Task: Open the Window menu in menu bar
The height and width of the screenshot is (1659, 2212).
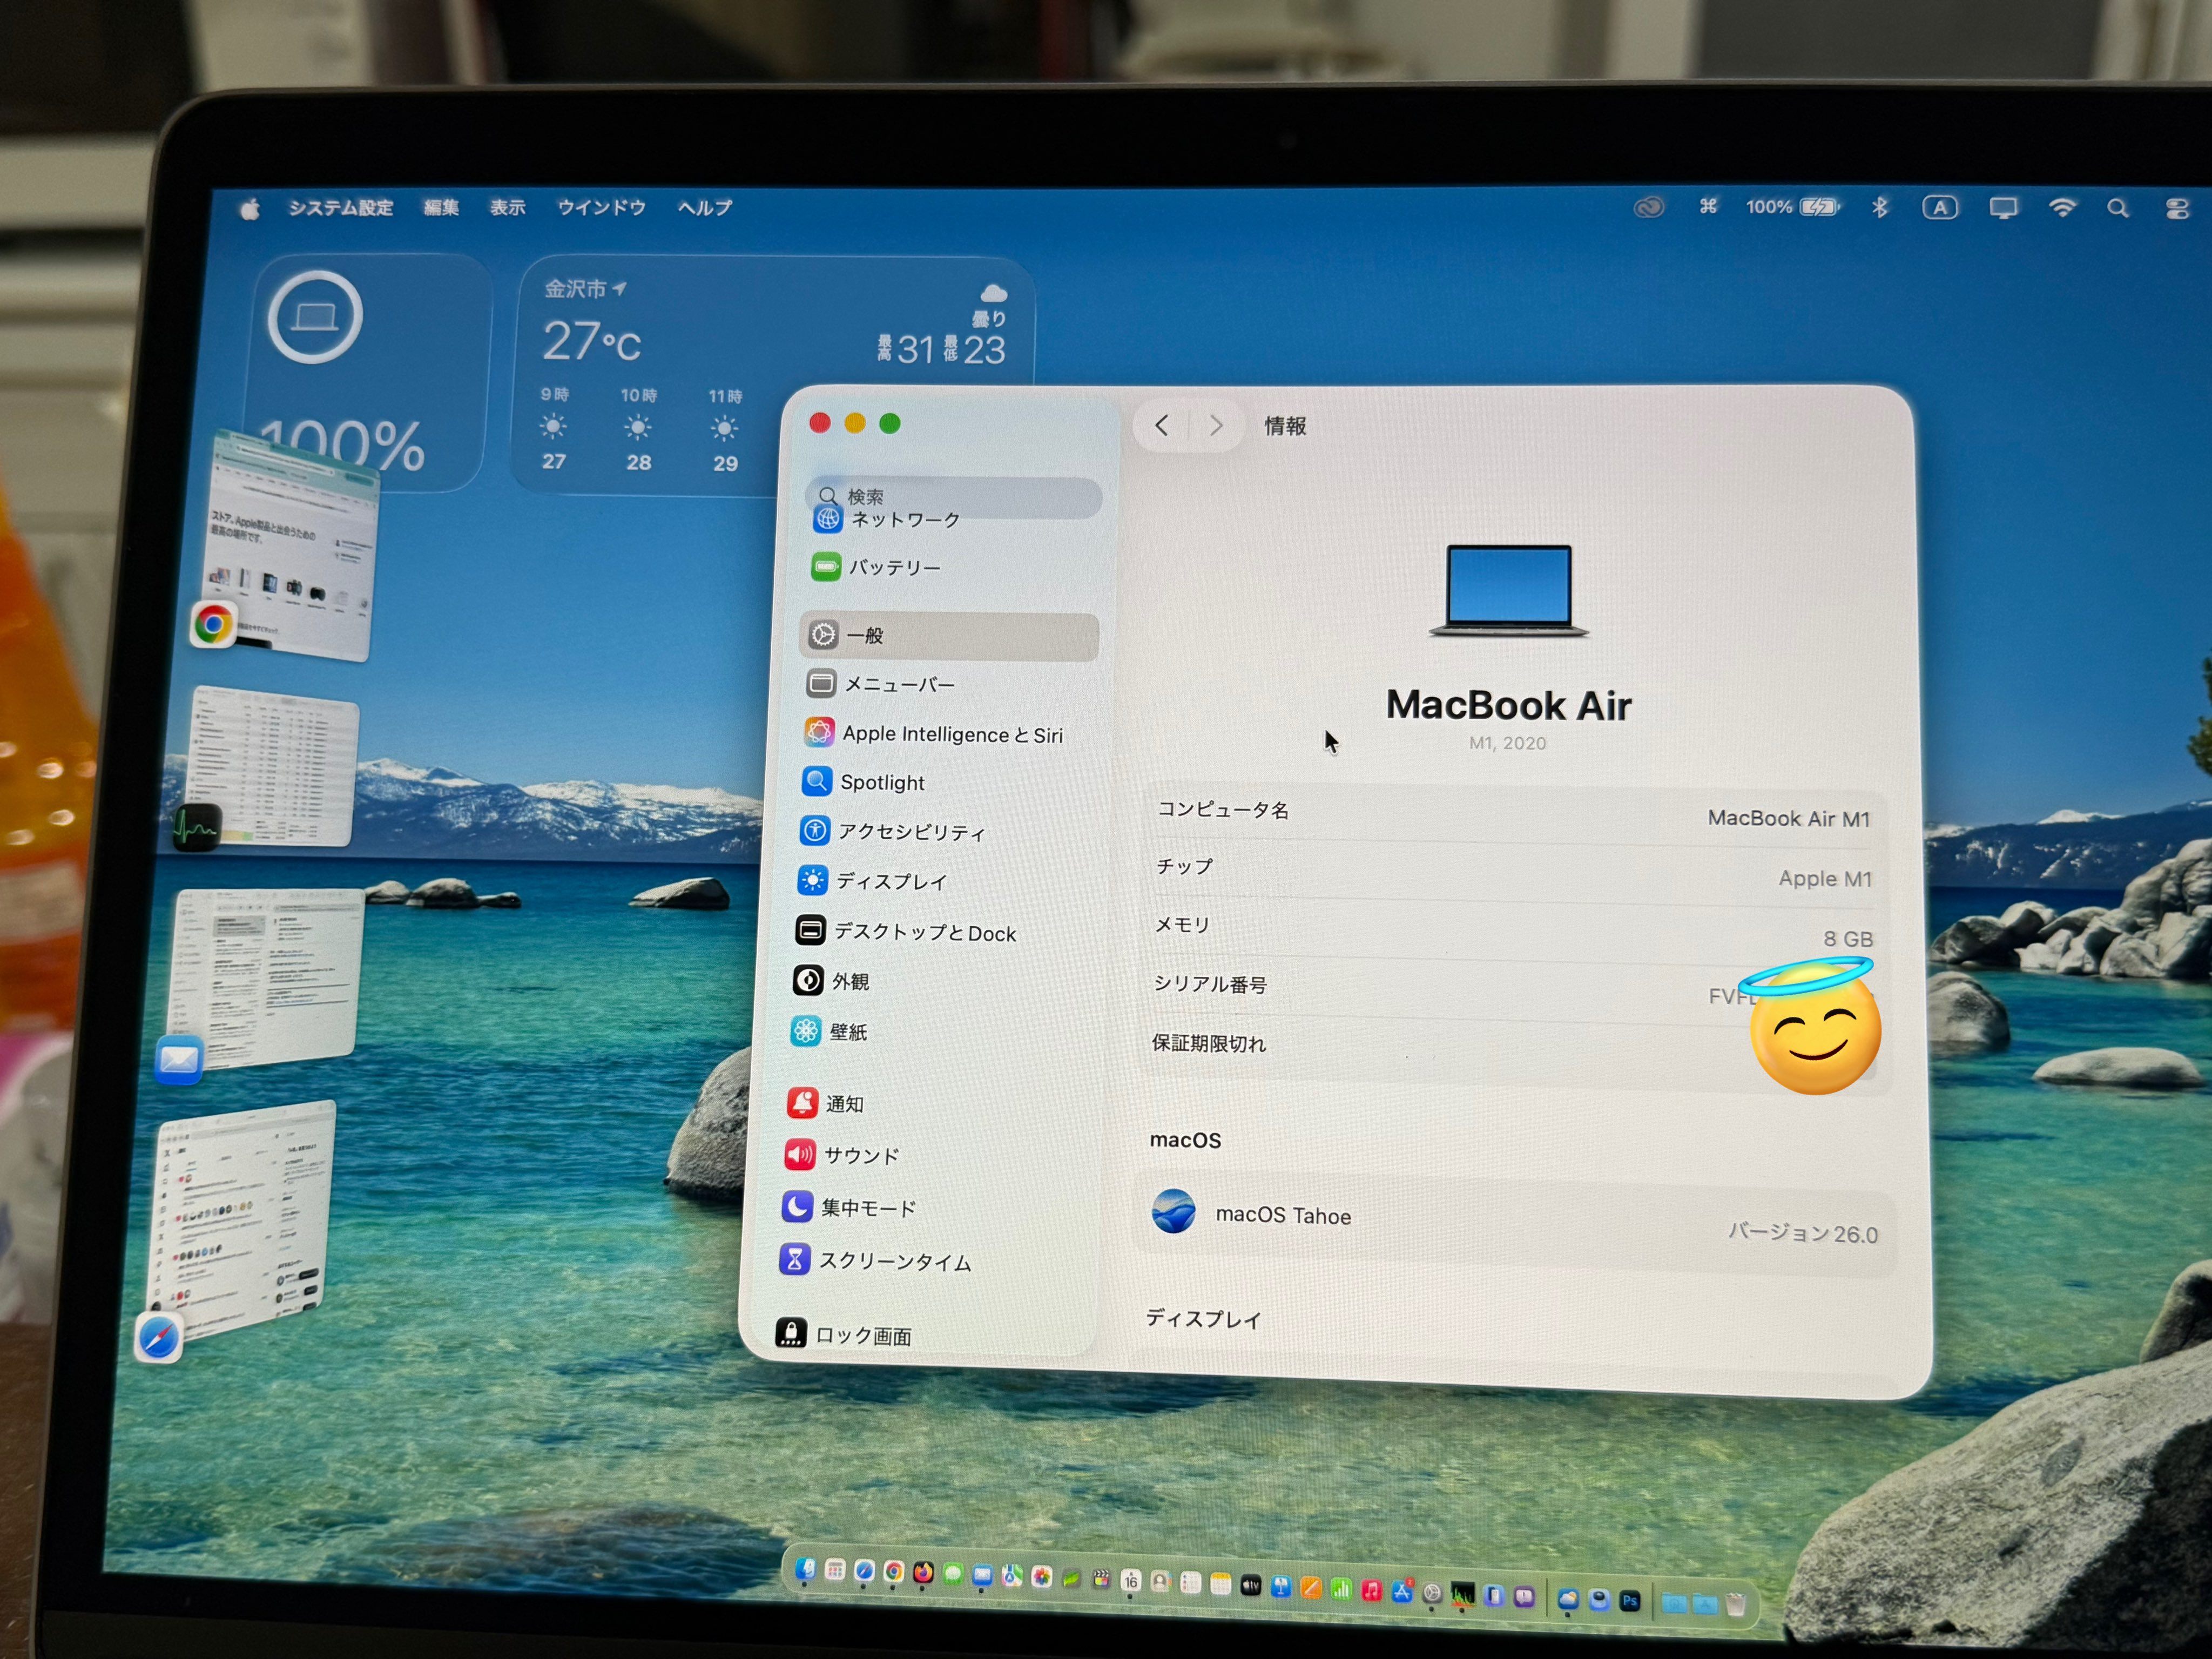Action: (601, 208)
